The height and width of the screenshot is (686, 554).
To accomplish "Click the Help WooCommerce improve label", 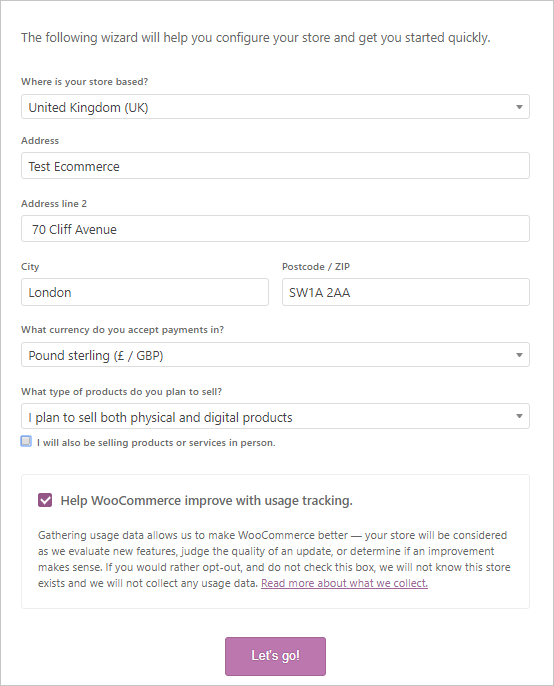I will [207, 500].
